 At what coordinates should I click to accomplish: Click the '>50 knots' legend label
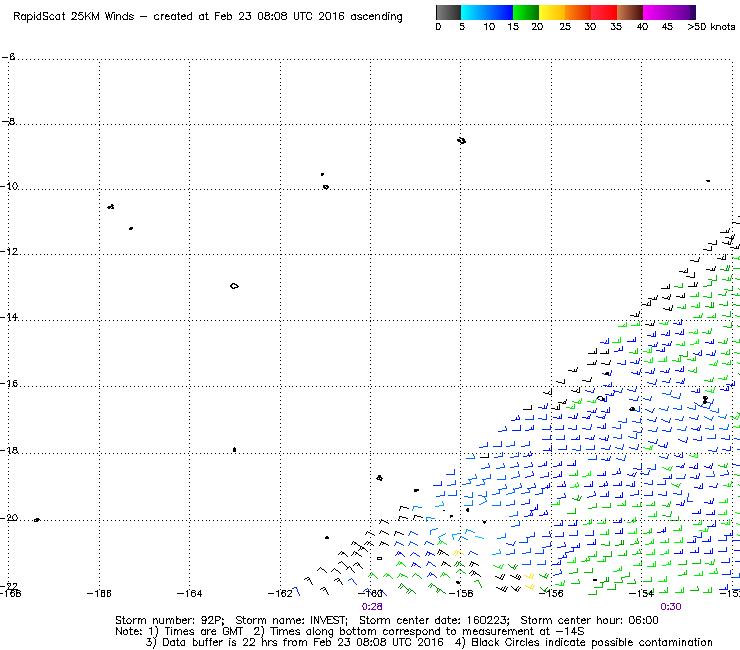point(711,27)
